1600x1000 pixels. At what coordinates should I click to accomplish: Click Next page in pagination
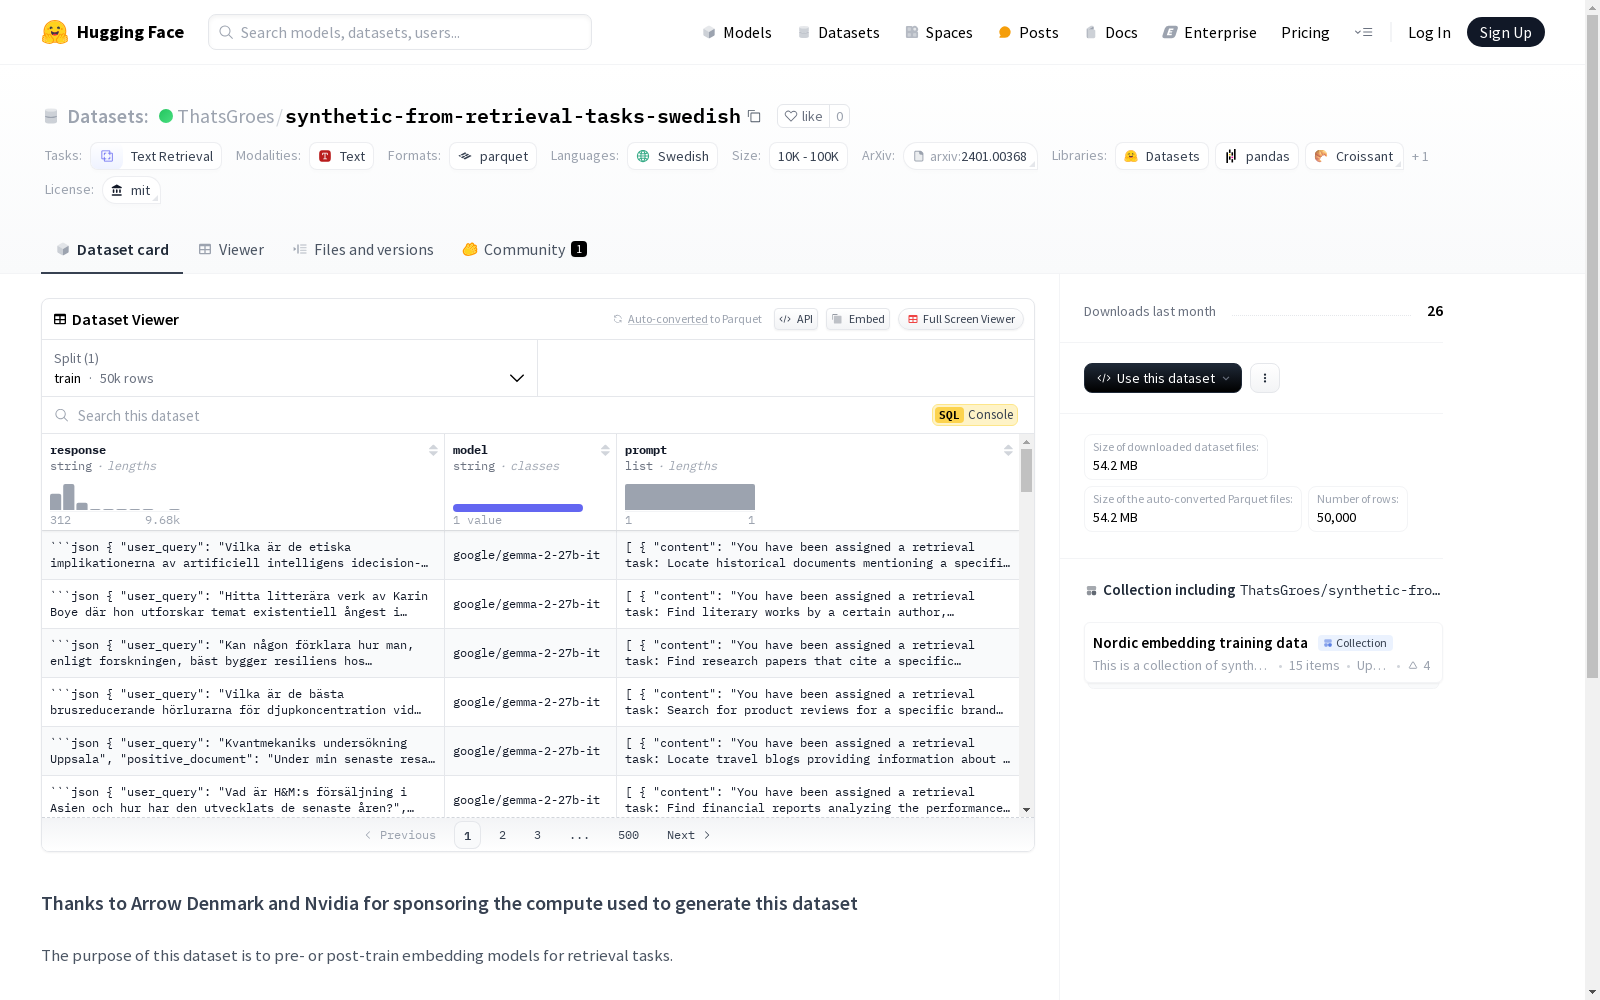689,835
